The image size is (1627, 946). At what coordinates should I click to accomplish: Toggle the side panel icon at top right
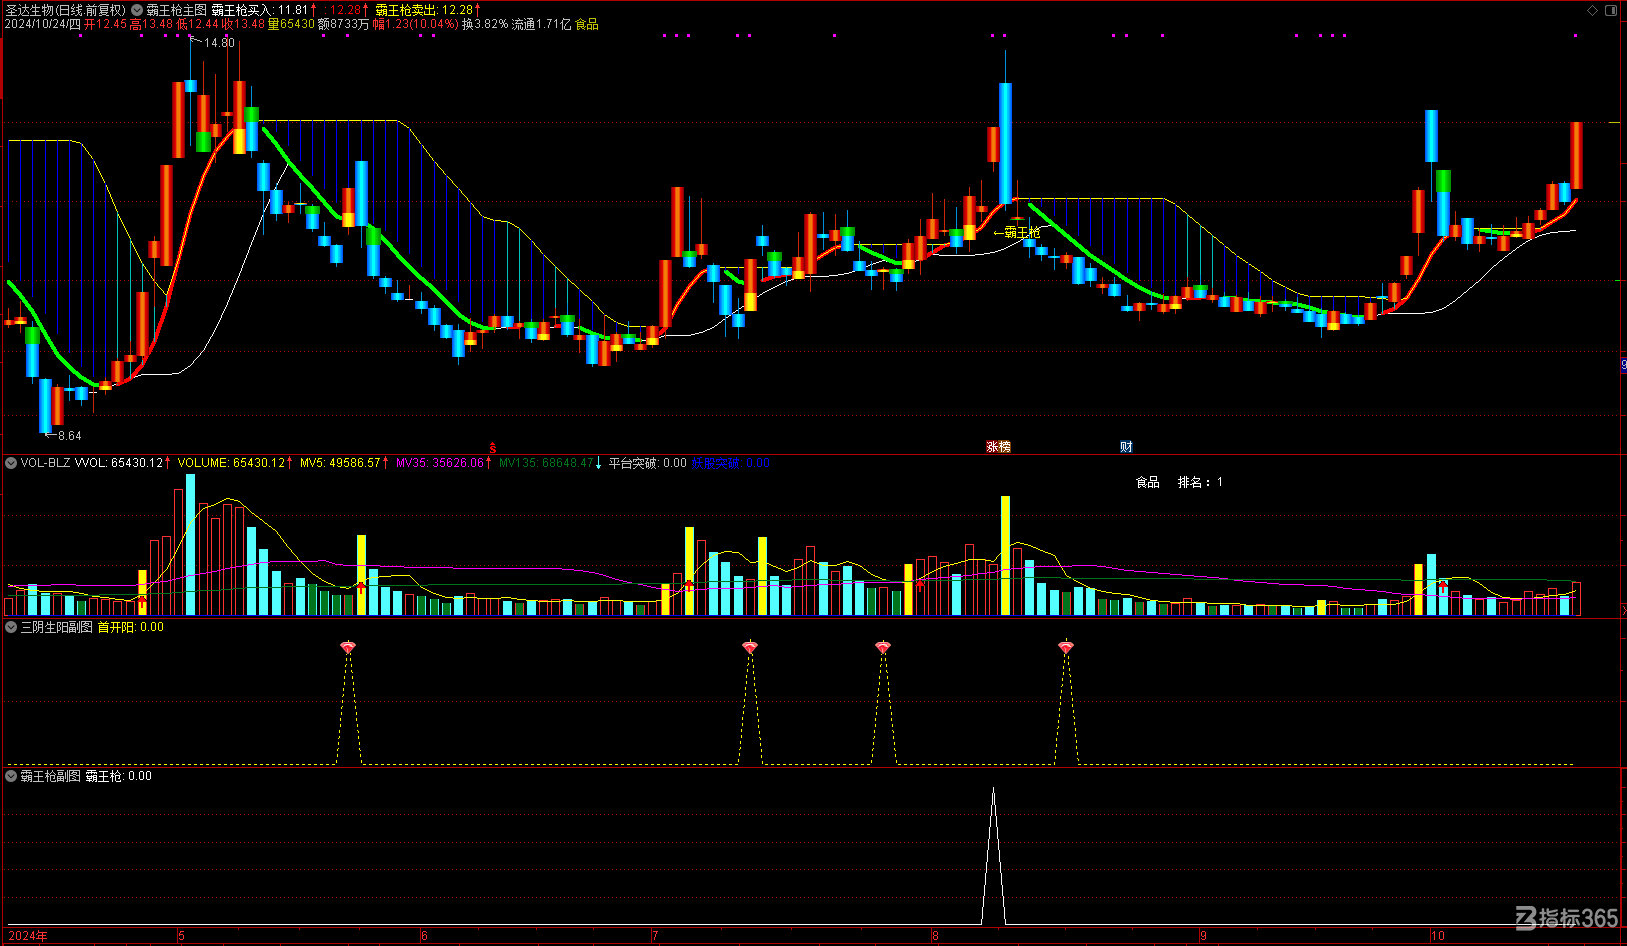pos(1611,10)
